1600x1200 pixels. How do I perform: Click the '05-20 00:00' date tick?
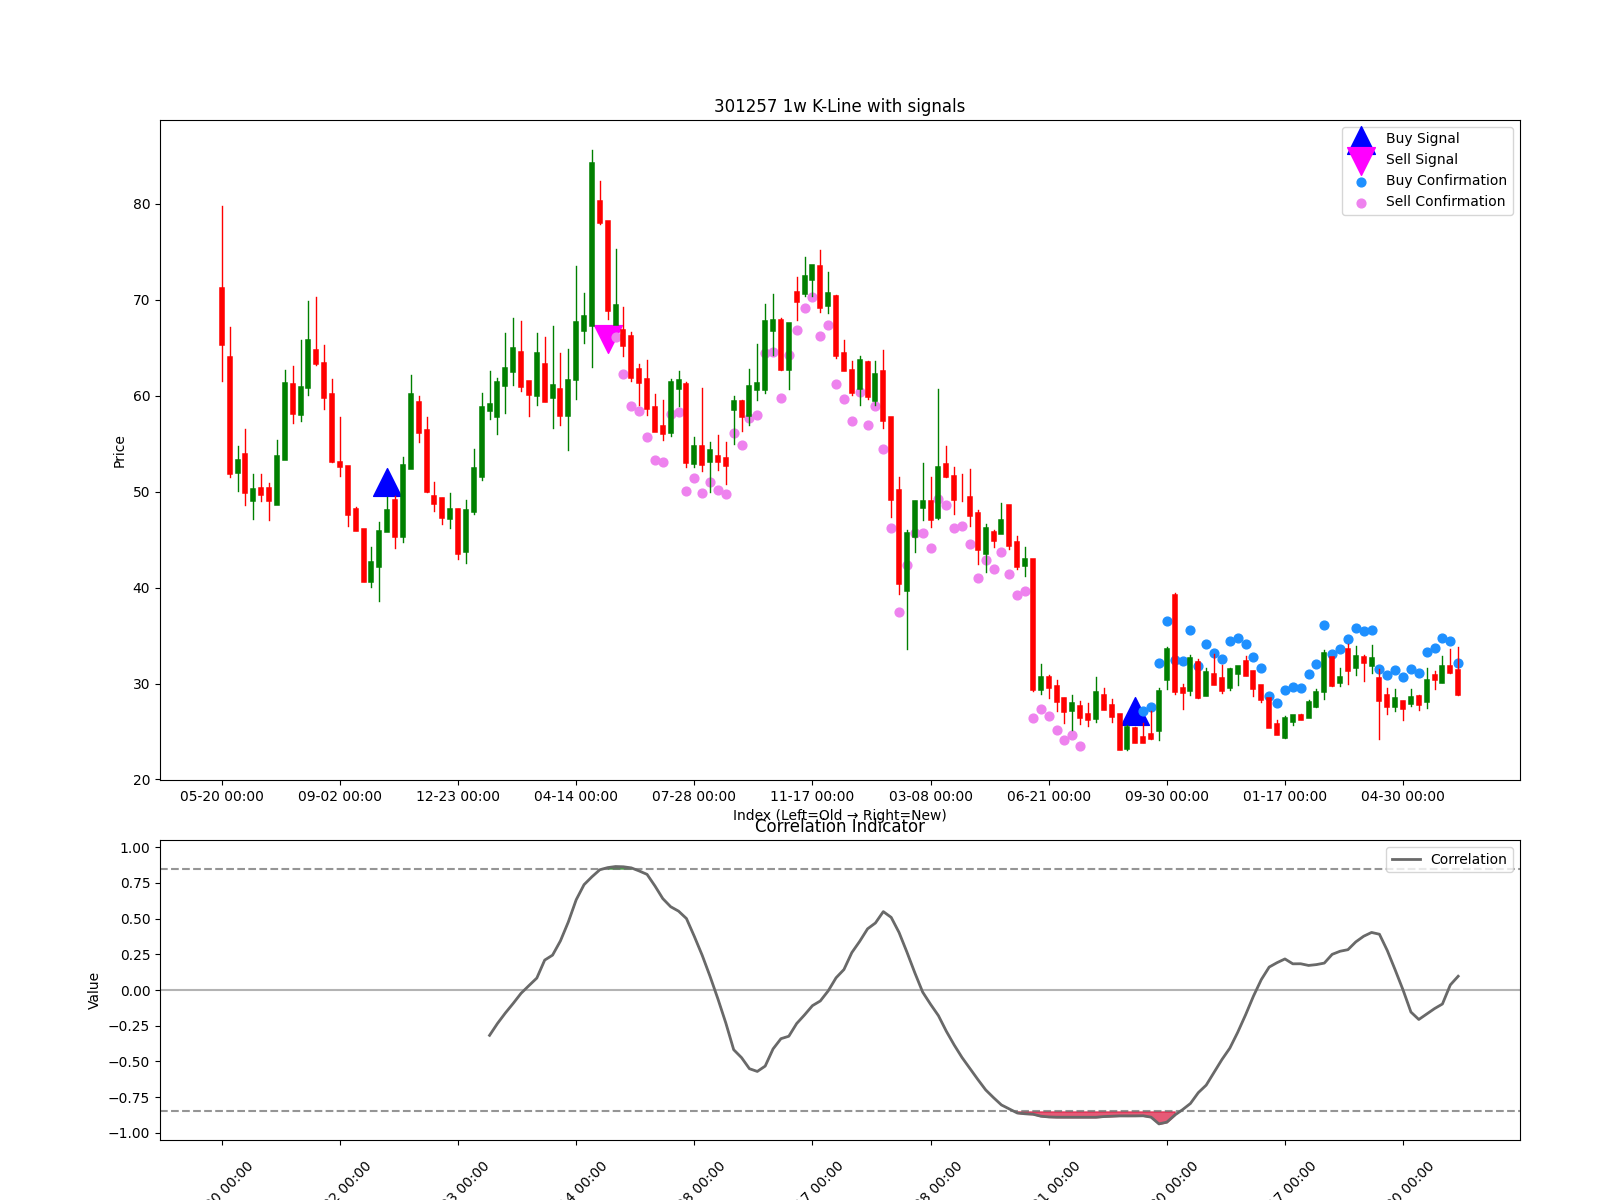222,797
